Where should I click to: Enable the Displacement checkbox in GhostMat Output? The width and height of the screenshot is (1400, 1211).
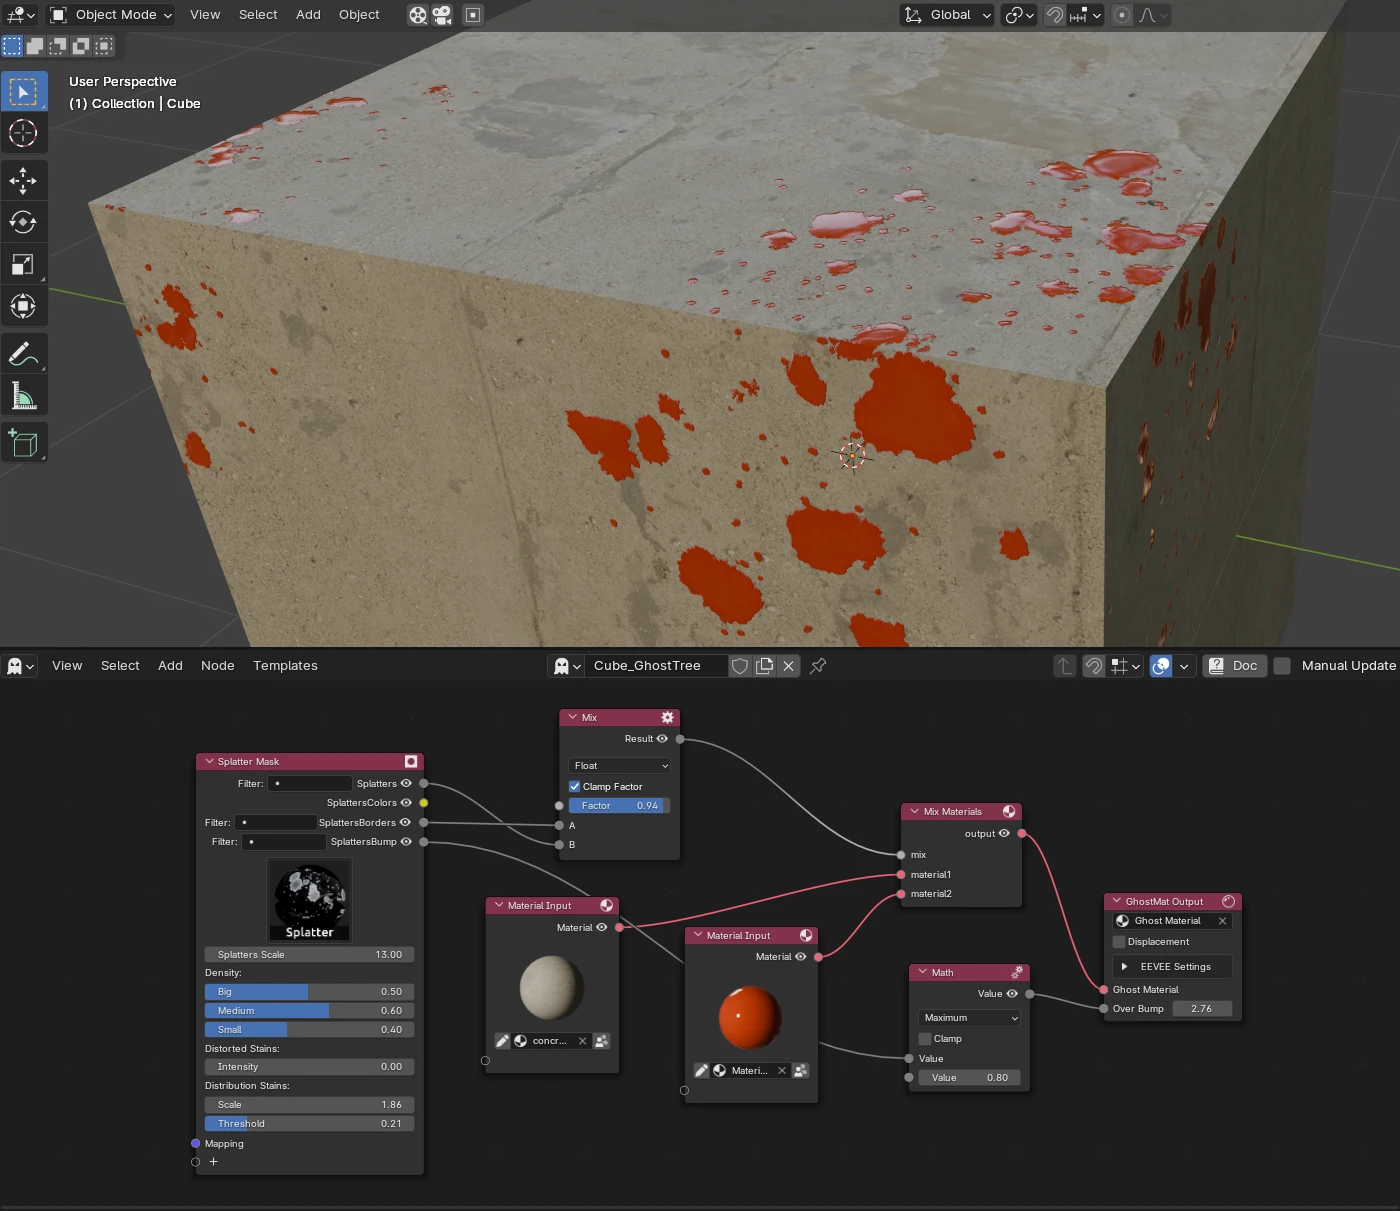coord(1119,942)
